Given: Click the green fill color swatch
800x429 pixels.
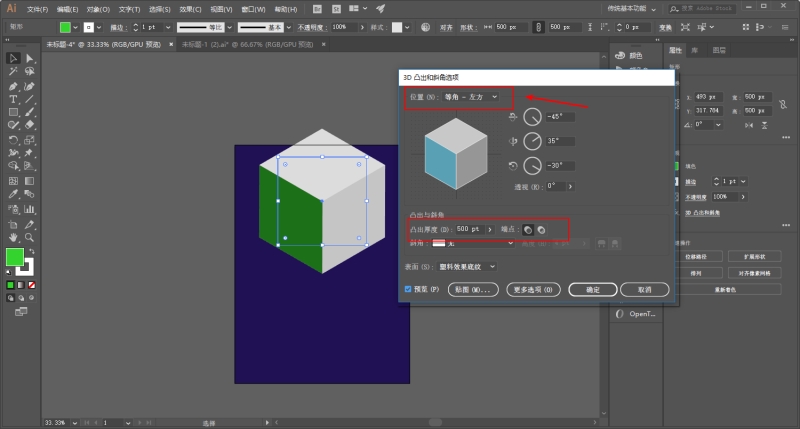Looking at the screenshot, I should tap(15, 257).
